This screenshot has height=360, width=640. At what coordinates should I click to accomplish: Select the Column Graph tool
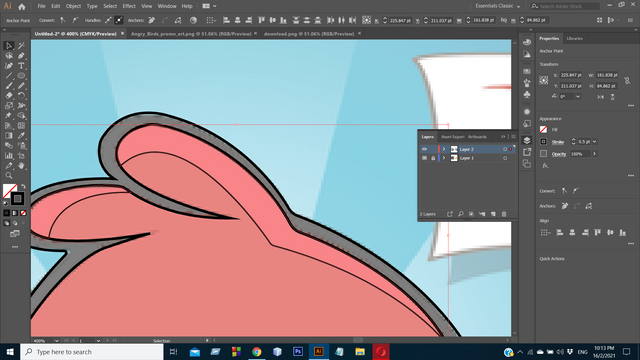9,156
